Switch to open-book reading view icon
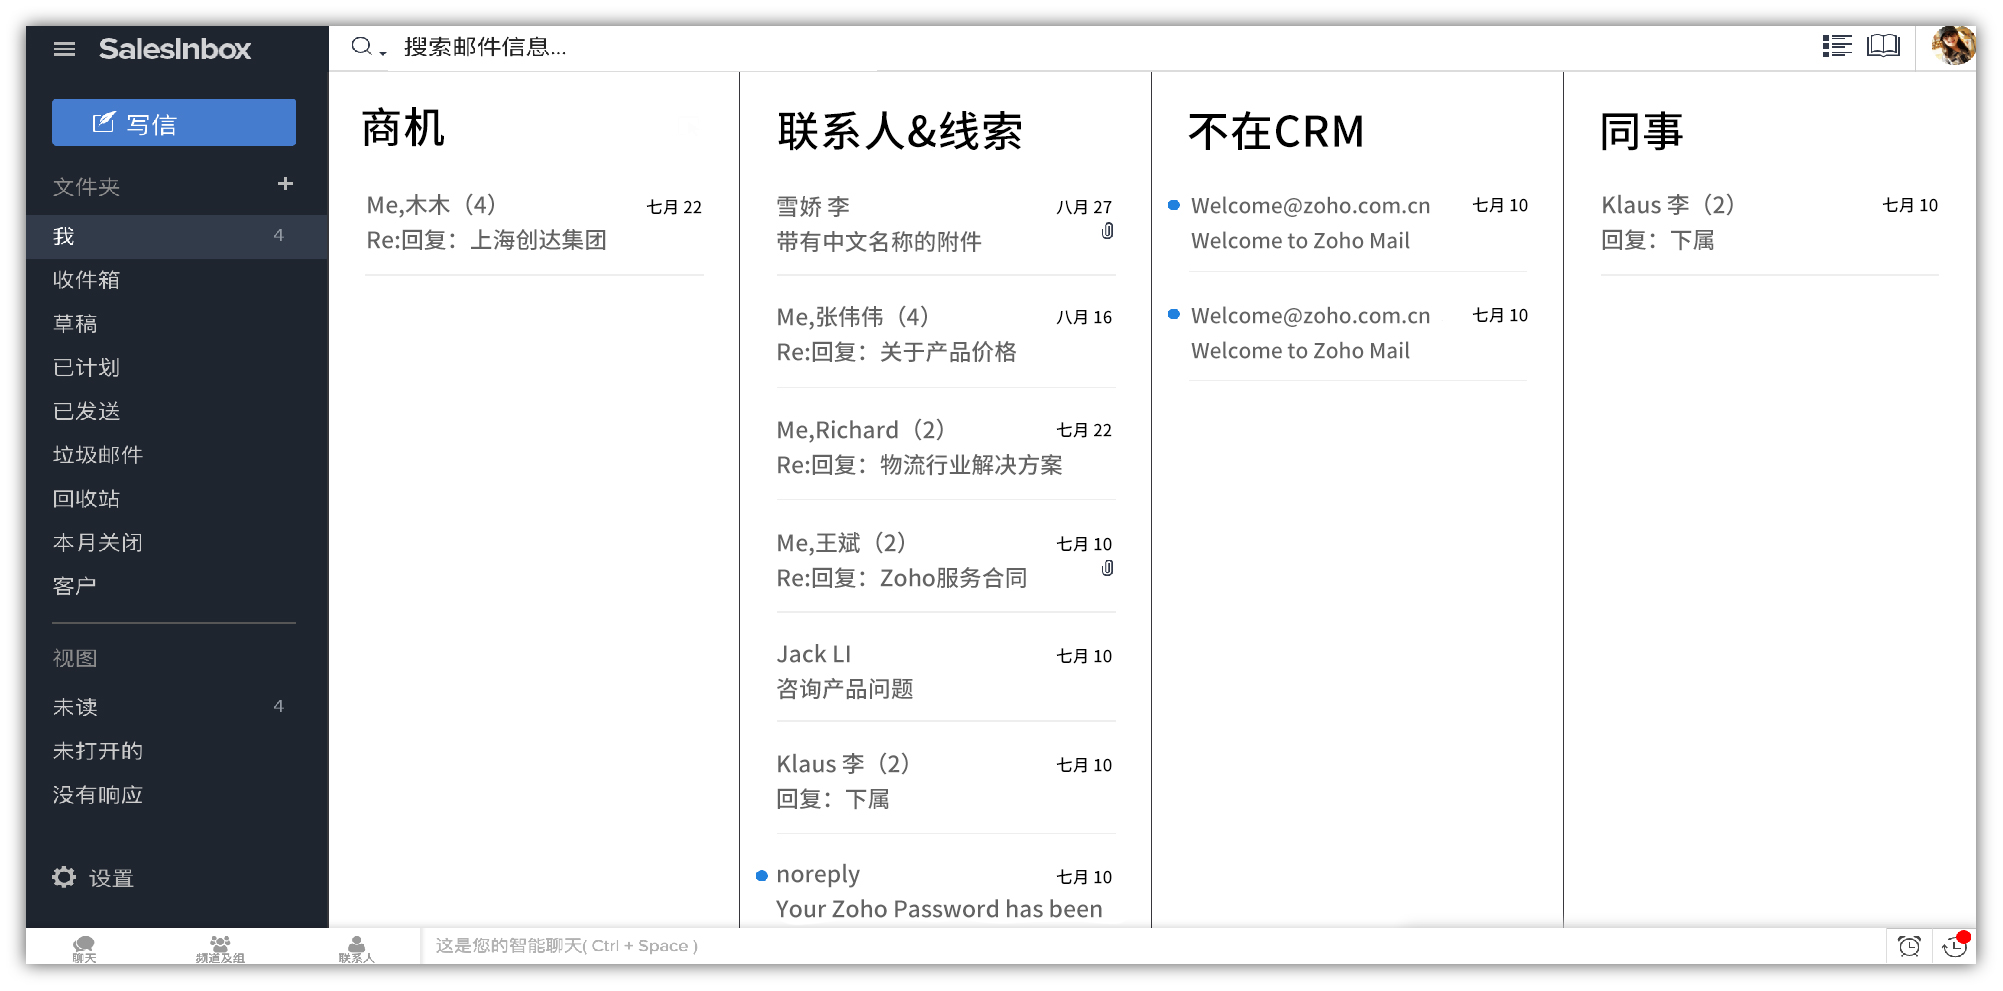Viewport: 2003px width, 991px height. coord(1883,46)
